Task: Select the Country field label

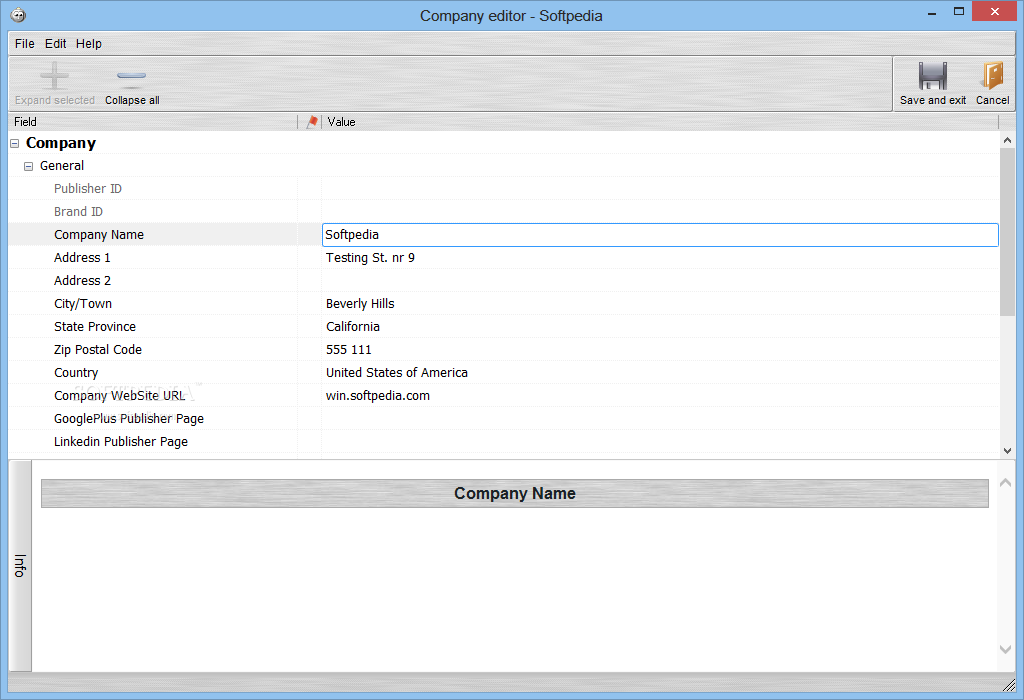Action: click(76, 373)
